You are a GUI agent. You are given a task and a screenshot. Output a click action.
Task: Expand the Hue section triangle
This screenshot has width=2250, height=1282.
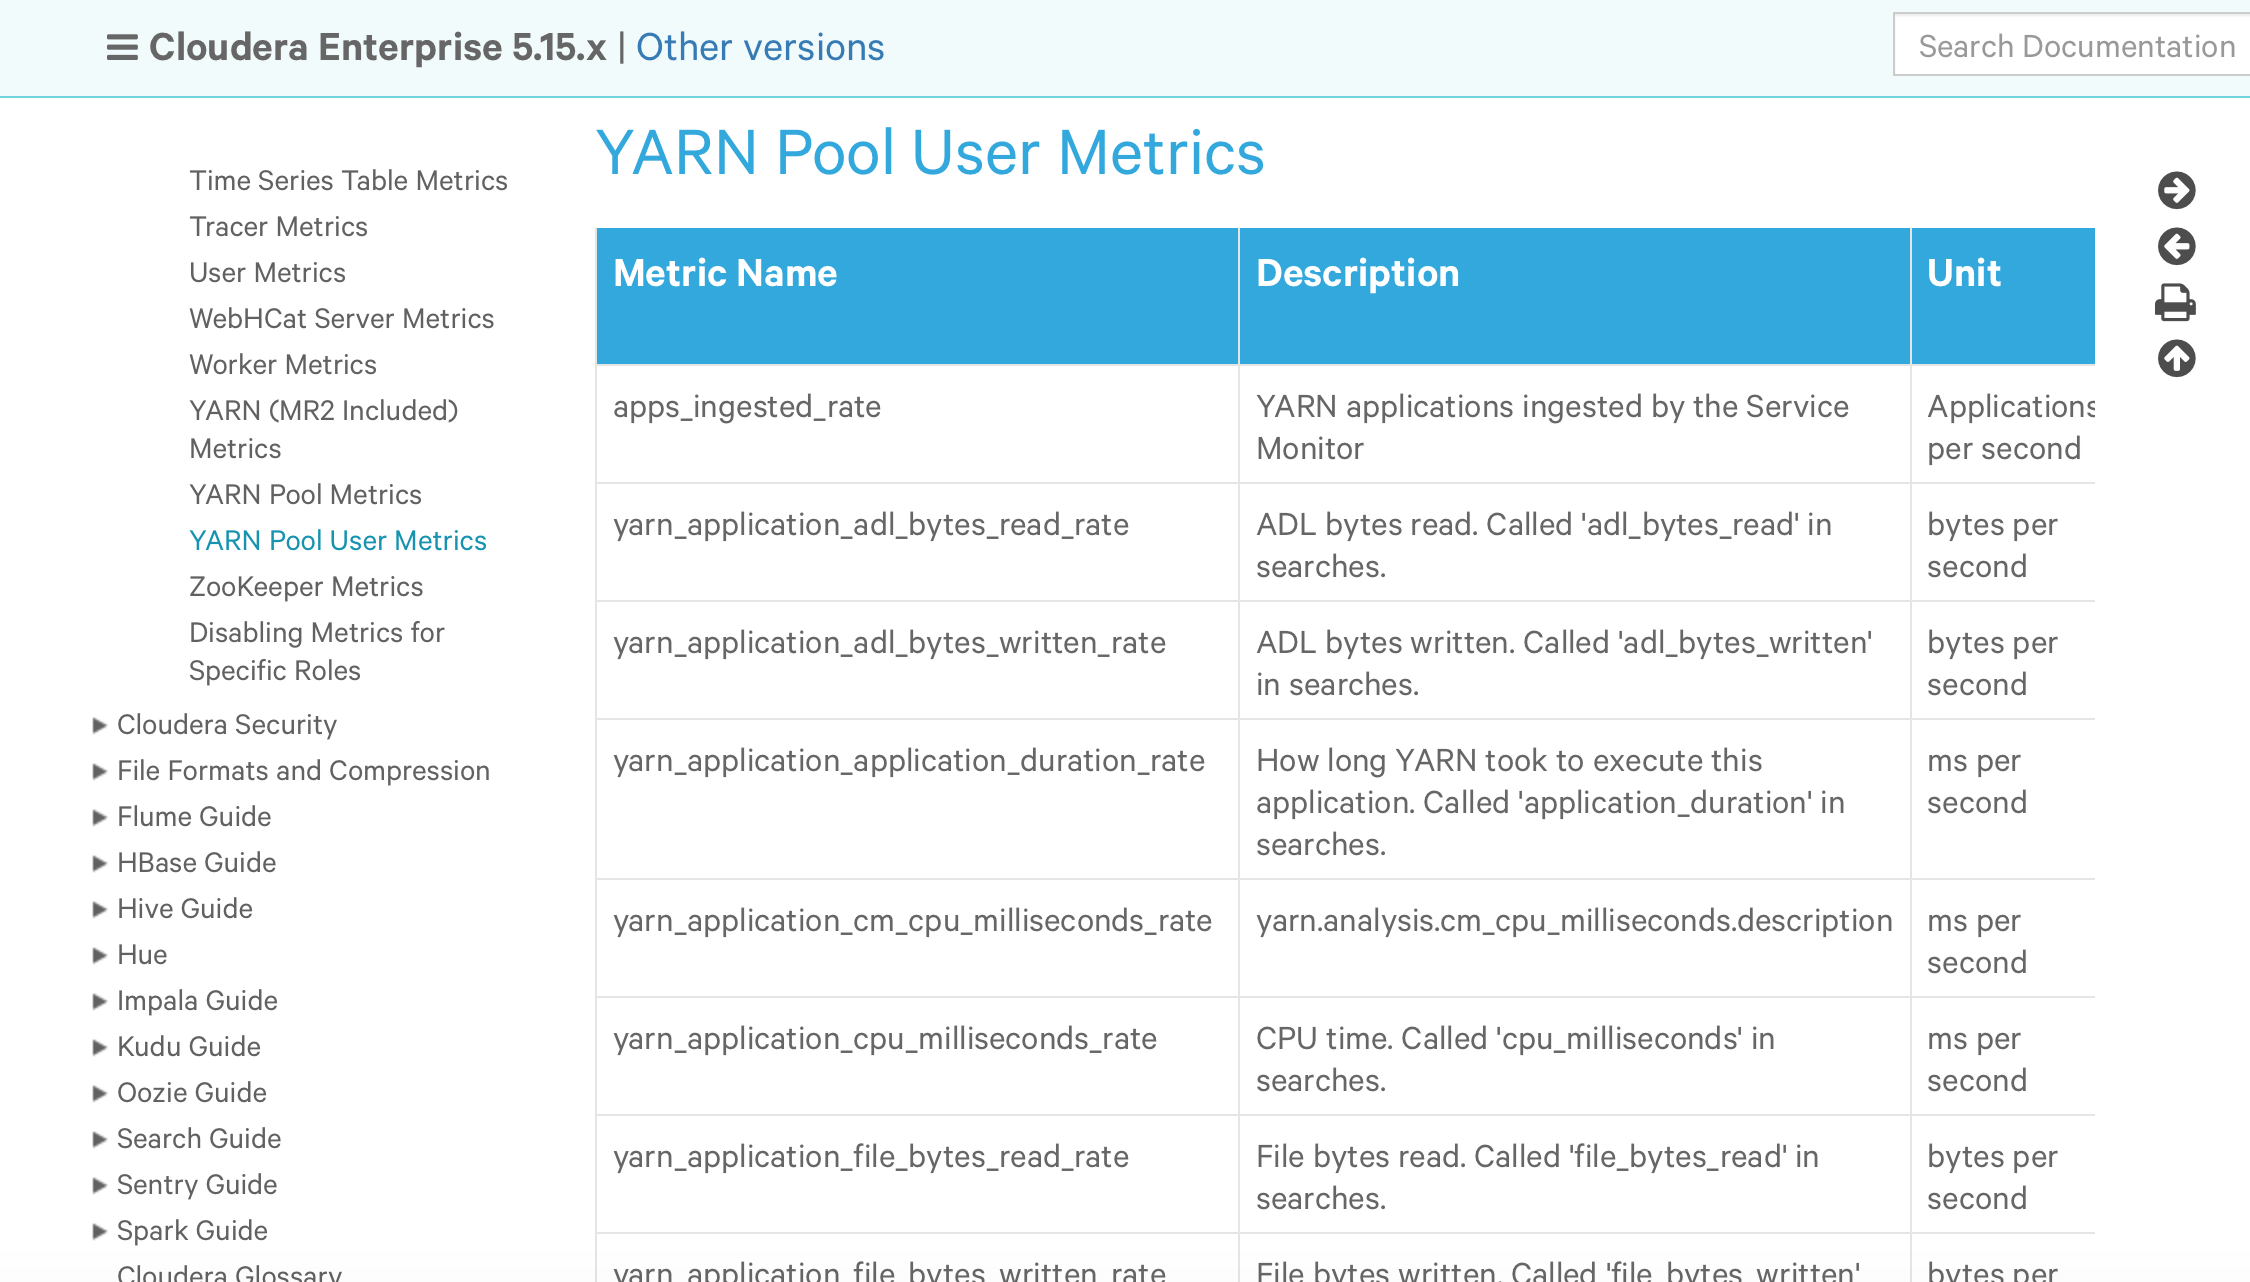[99, 955]
